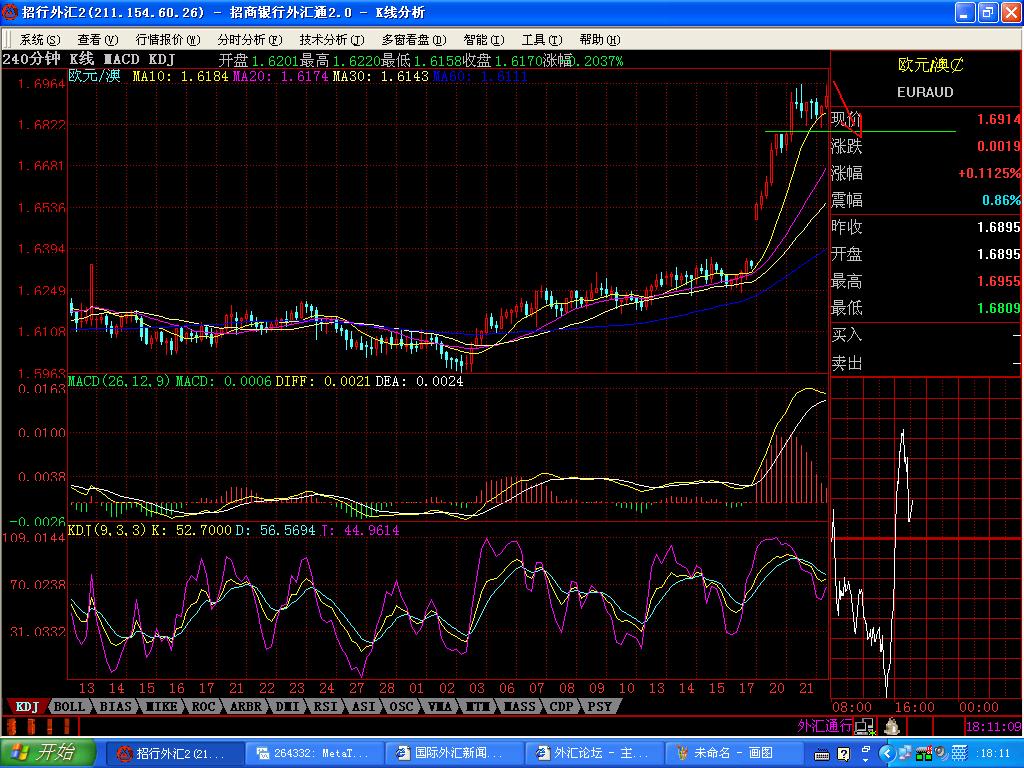The image size is (1024, 768).
Task: Click the taskbar clock showing 18:11
Action: [993, 754]
